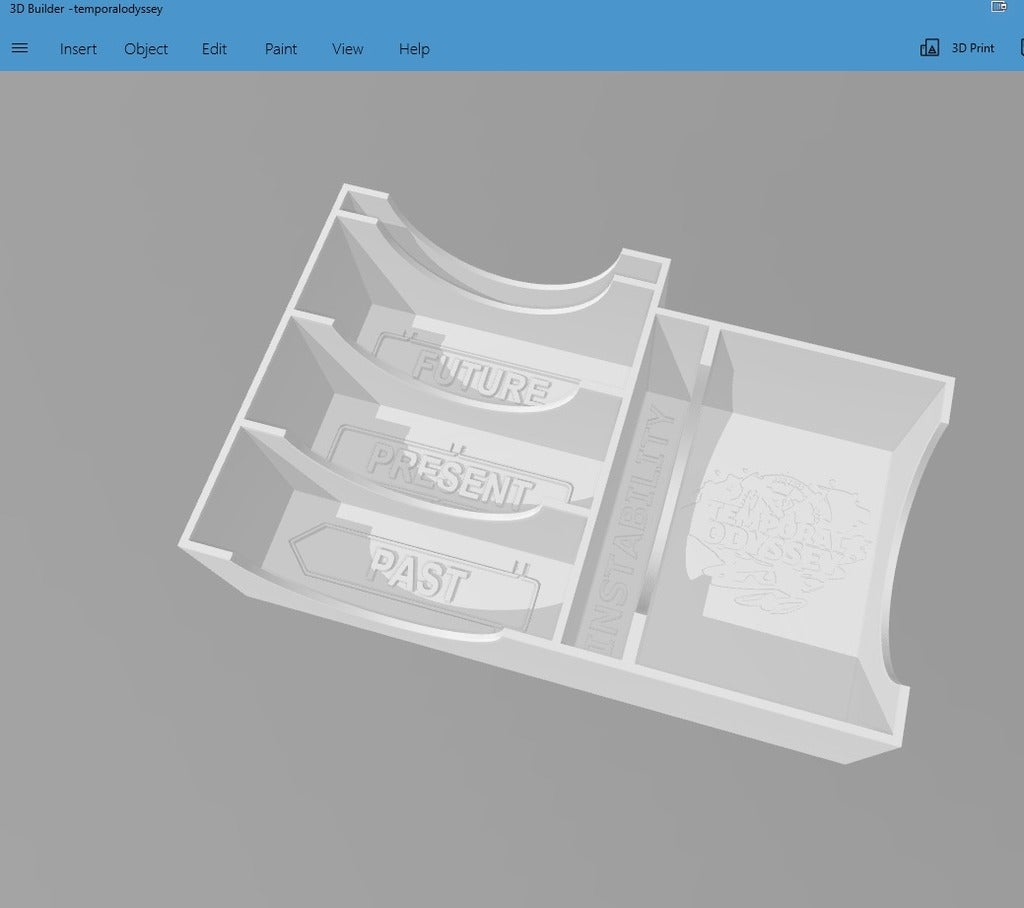
Task: Open the View menu
Action: coord(347,49)
